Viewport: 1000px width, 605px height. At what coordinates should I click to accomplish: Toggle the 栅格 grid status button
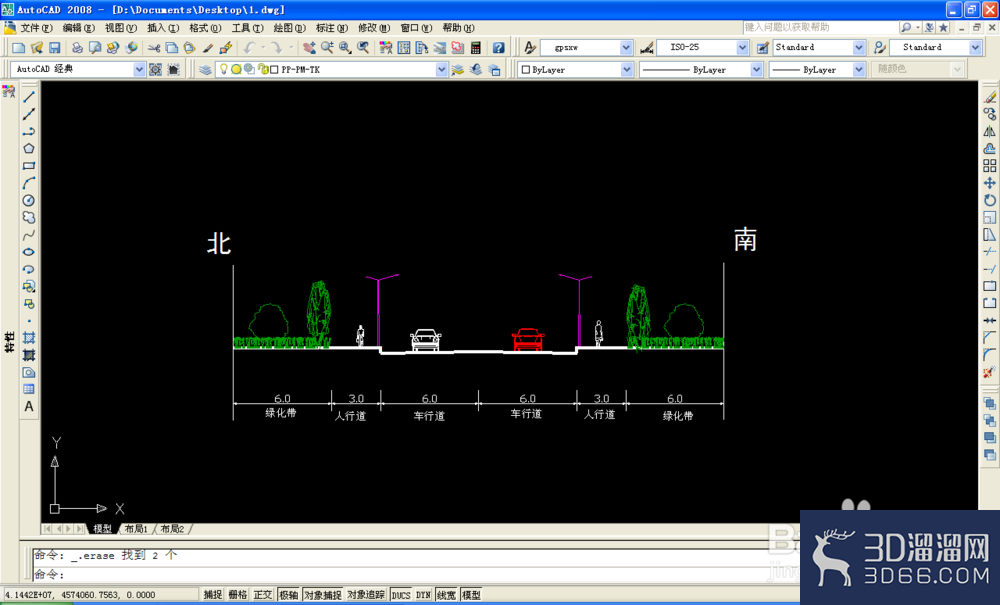(x=238, y=595)
